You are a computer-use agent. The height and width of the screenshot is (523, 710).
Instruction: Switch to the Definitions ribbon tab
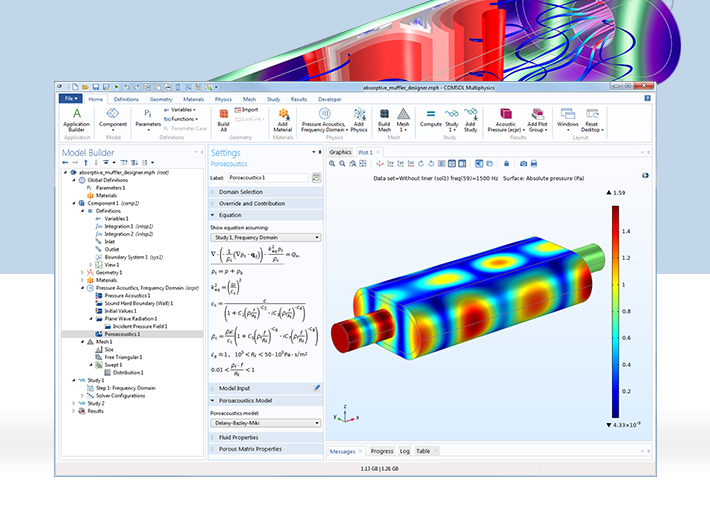(126, 99)
